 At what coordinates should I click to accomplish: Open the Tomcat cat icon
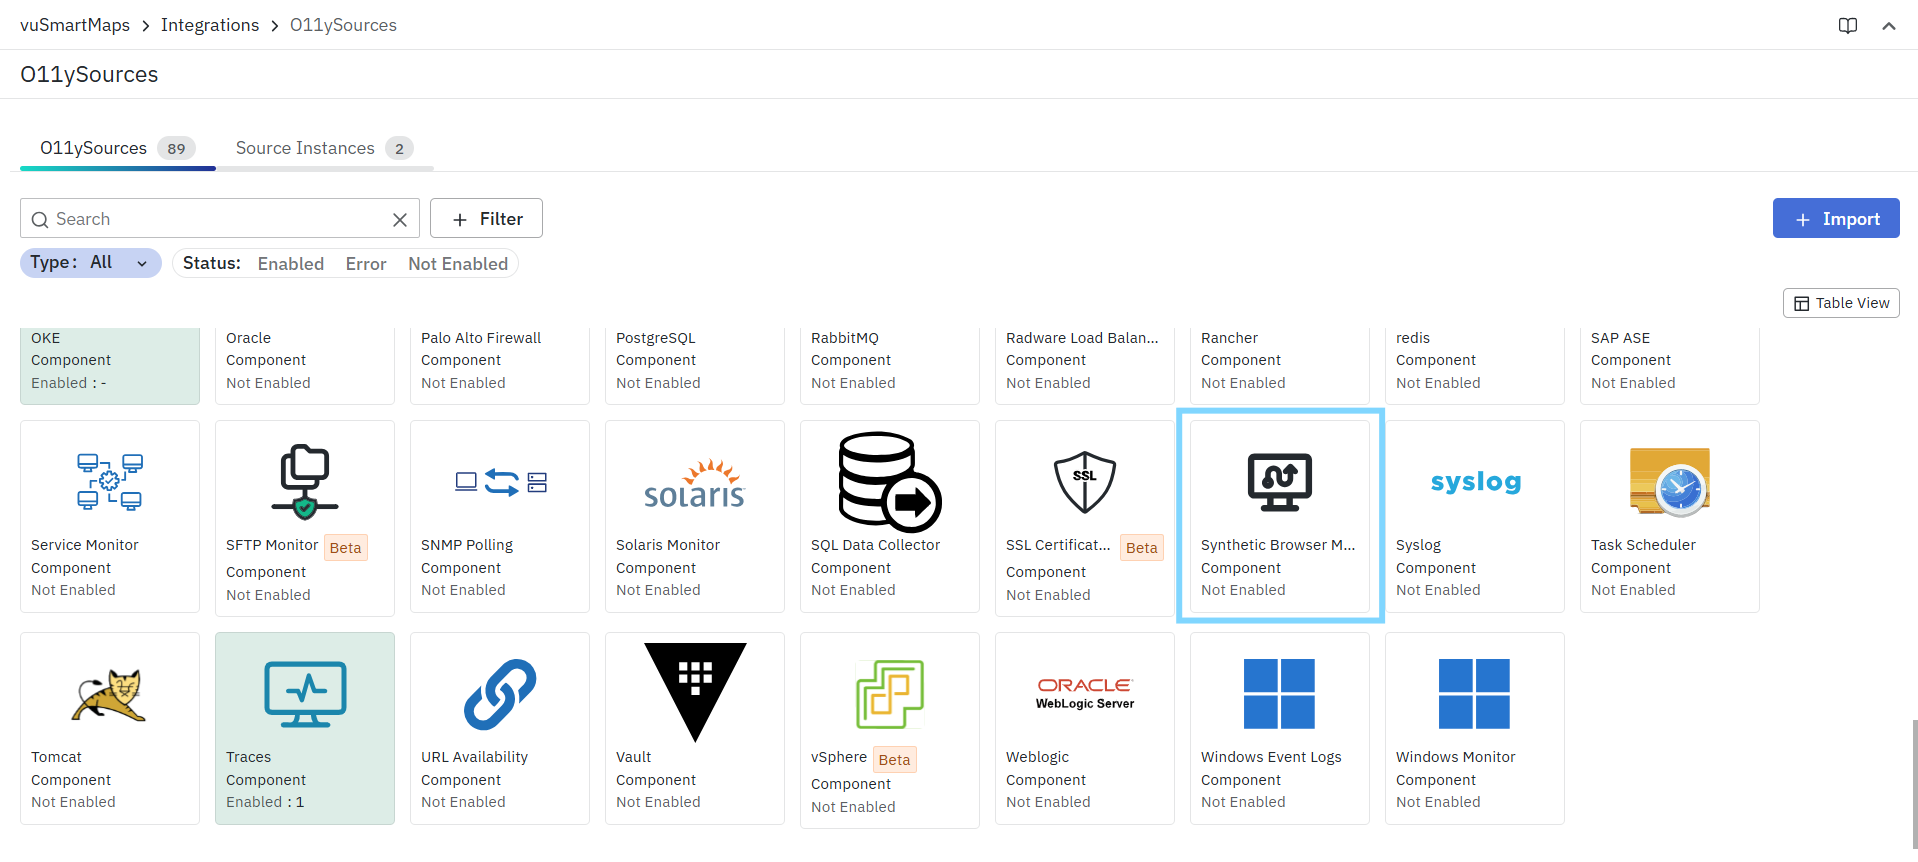(x=109, y=694)
